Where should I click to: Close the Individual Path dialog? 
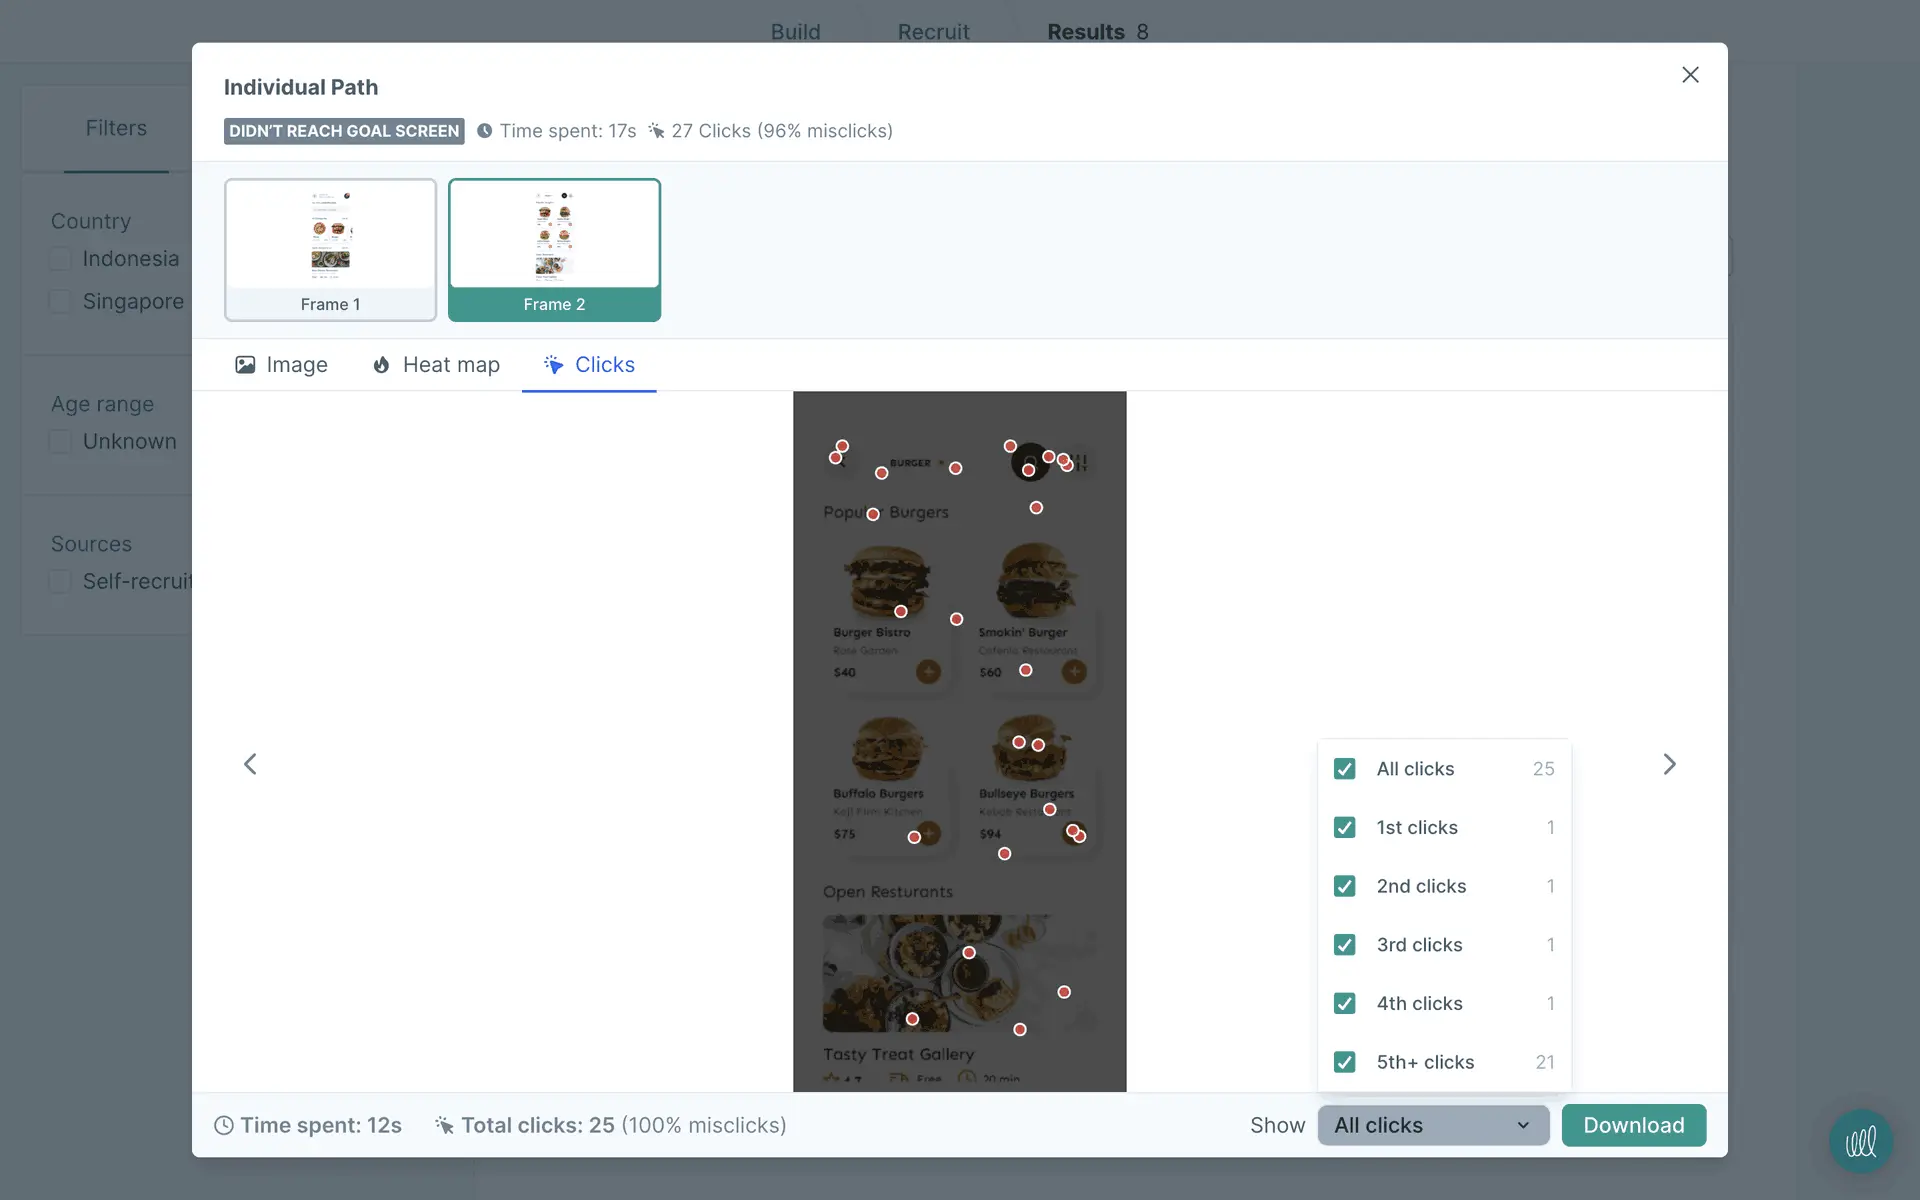tap(1690, 75)
